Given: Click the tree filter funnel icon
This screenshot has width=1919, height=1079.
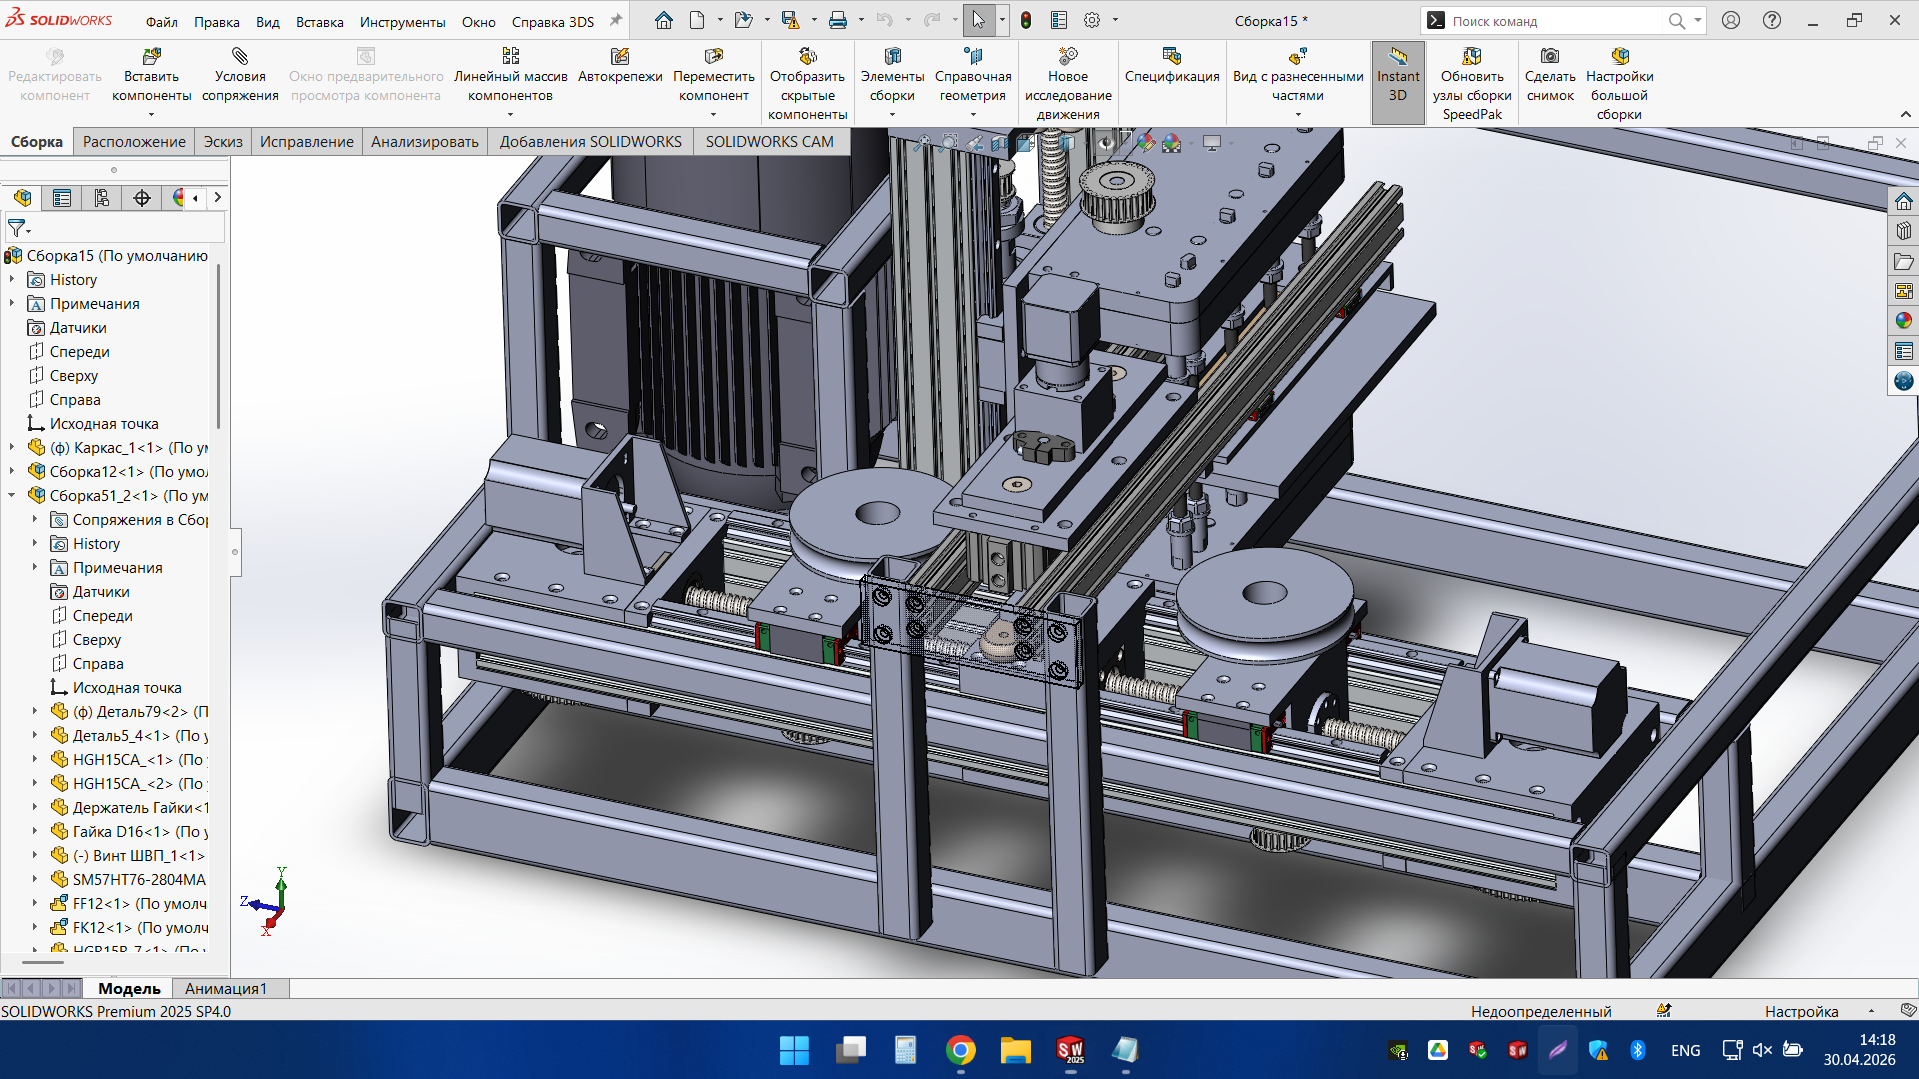Looking at the screenshot, I should click(17, 228).
